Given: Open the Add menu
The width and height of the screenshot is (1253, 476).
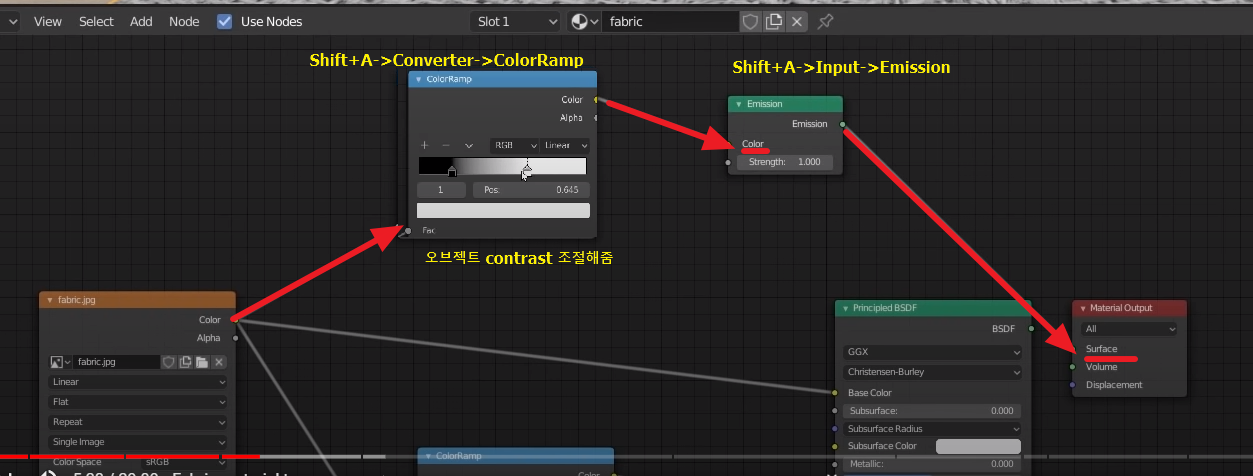Looking at the screenshot, I should 141,21.
